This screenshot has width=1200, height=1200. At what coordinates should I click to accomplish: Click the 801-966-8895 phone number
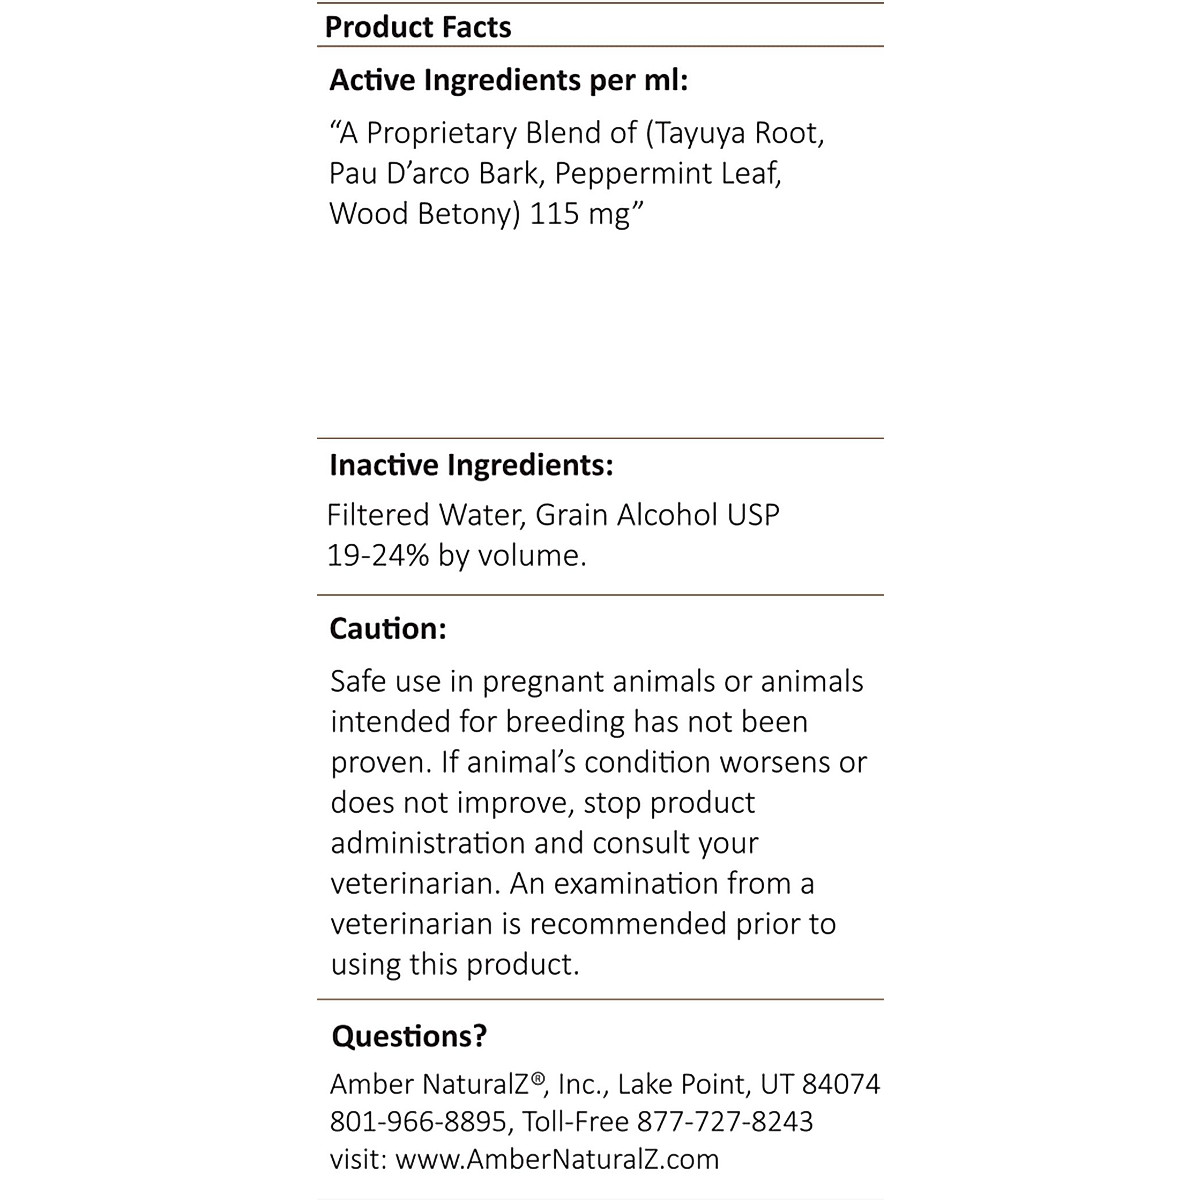418,1122
